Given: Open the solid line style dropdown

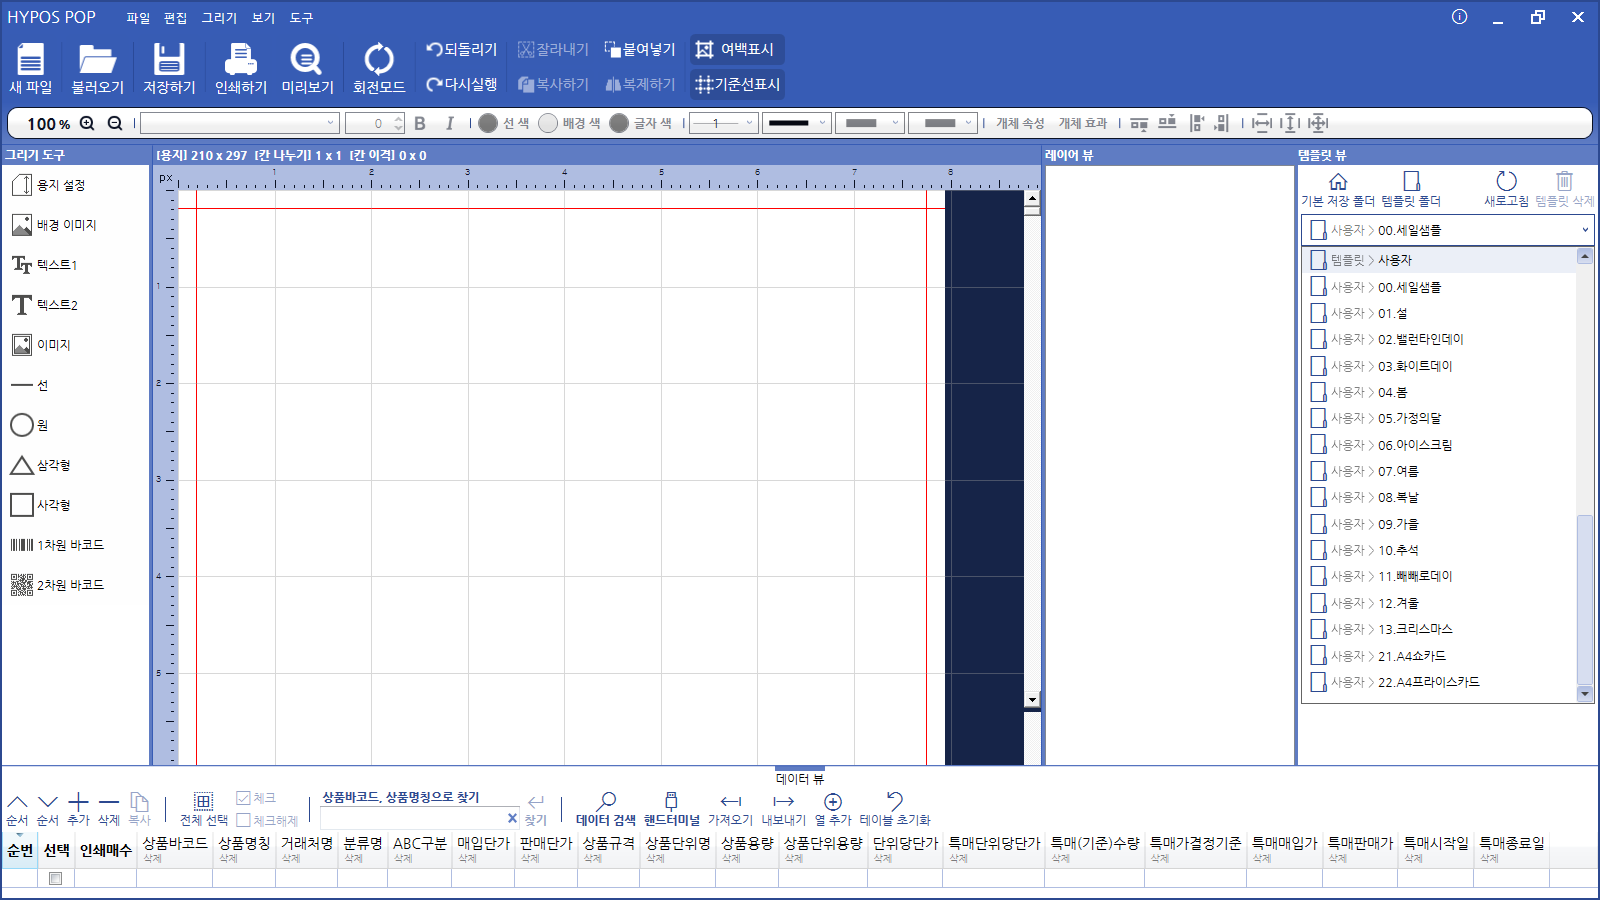Looking at the screenshot, I should [797, 123].
